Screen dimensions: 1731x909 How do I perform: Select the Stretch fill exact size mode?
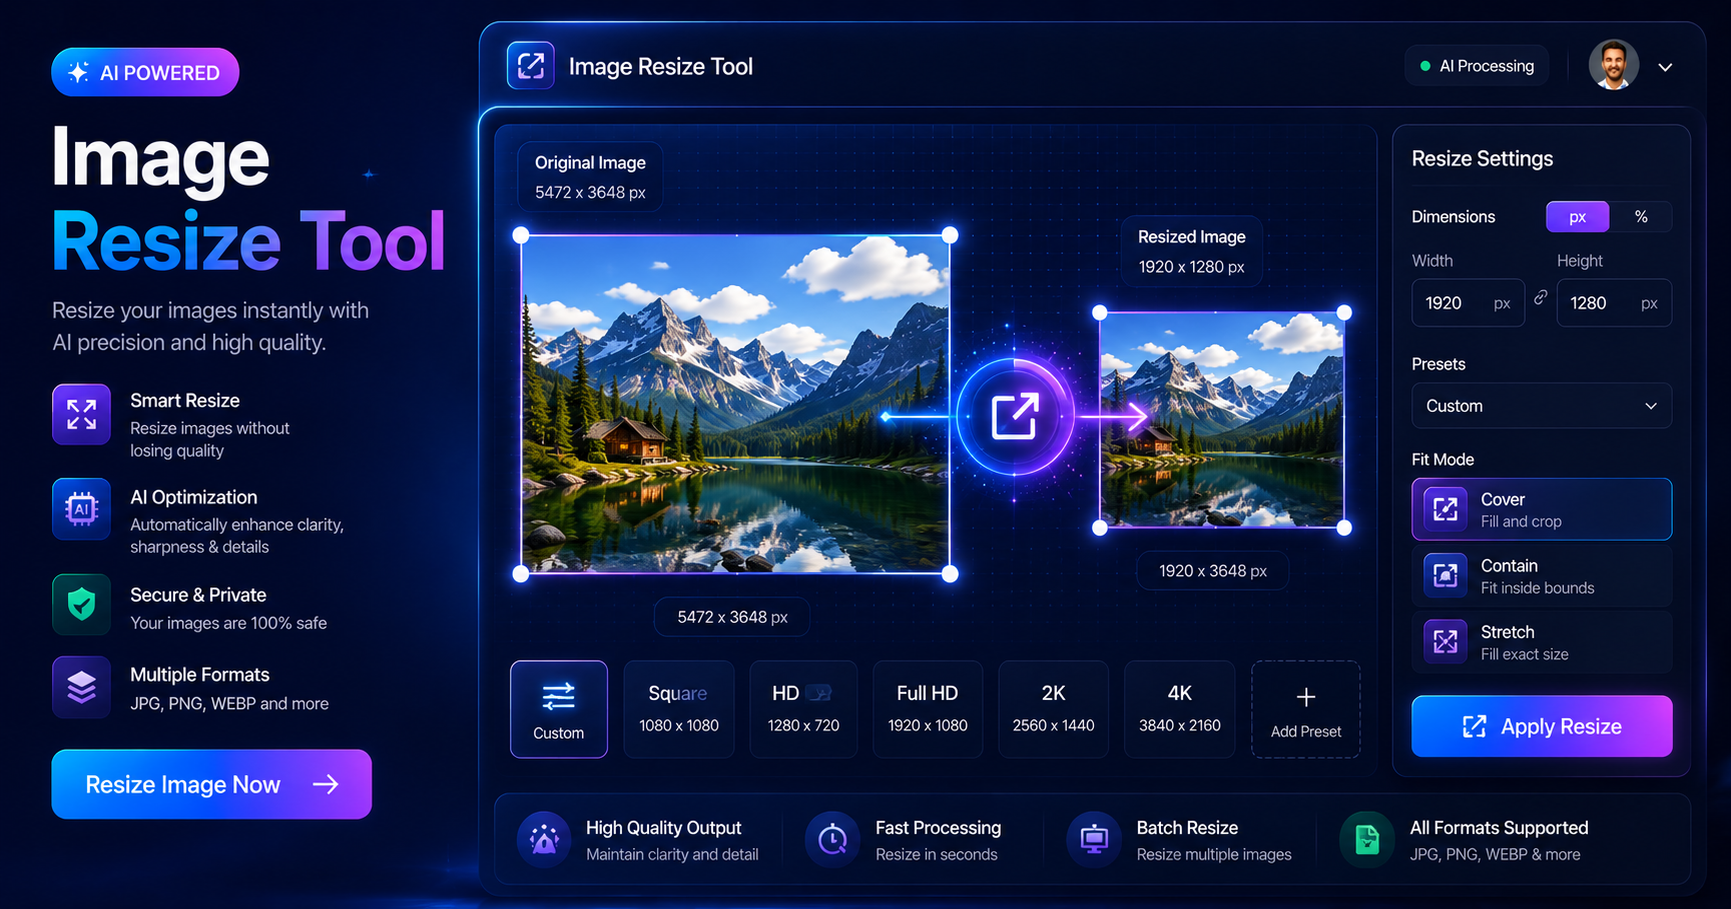[1541, 641]
